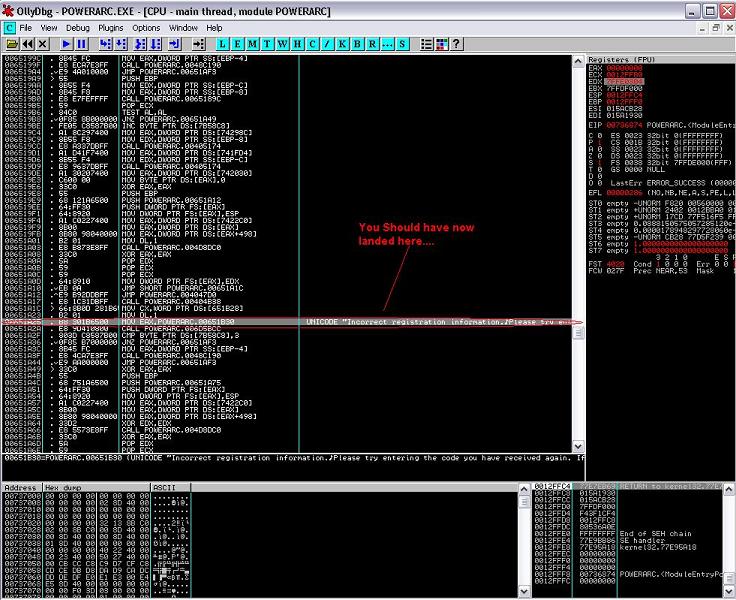Open Appearance options colored grid icon
The height and width of the screenshot is (600, 736).
pyautogui.click(x=442, y=44)
